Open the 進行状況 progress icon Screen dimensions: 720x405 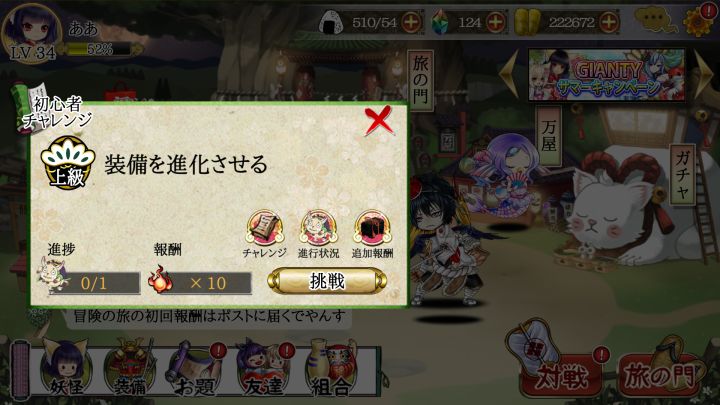(319, 234)
